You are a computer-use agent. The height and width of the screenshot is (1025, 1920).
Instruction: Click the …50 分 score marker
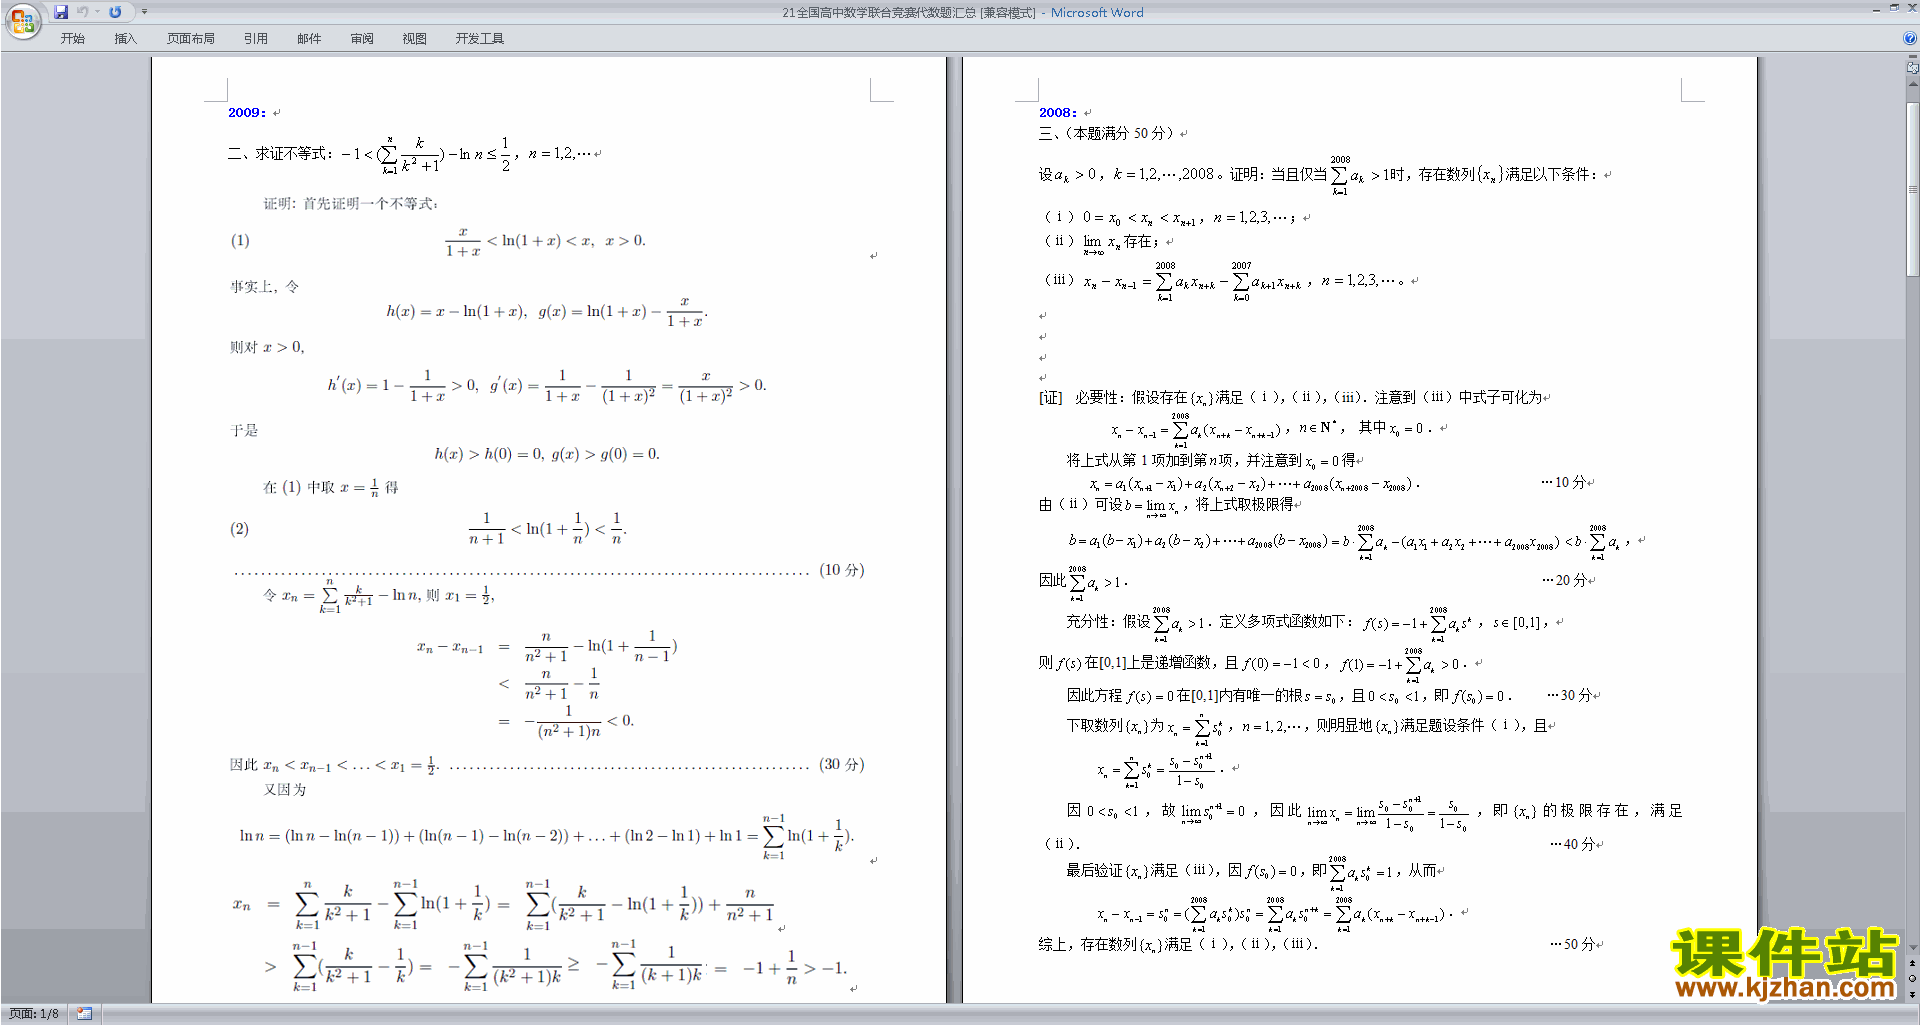click(1572, 944)
